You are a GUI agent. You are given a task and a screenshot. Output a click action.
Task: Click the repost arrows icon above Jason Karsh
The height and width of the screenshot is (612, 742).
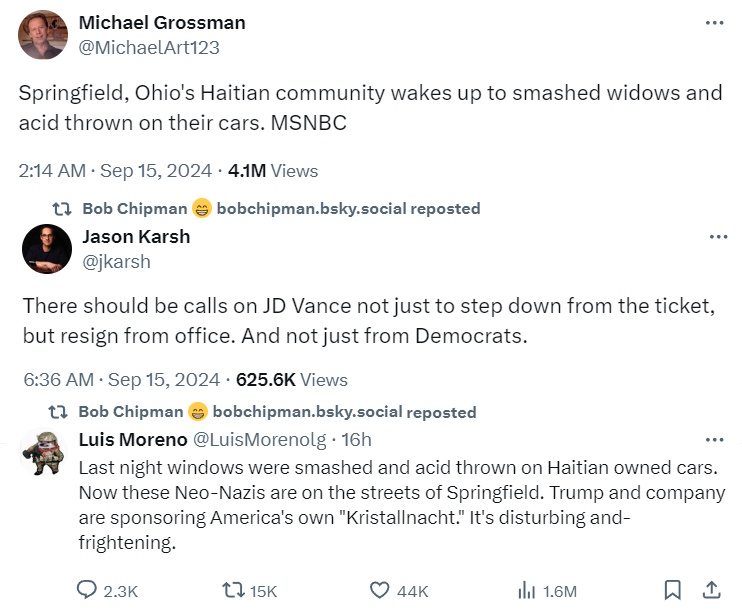click(x=62, y=209)
